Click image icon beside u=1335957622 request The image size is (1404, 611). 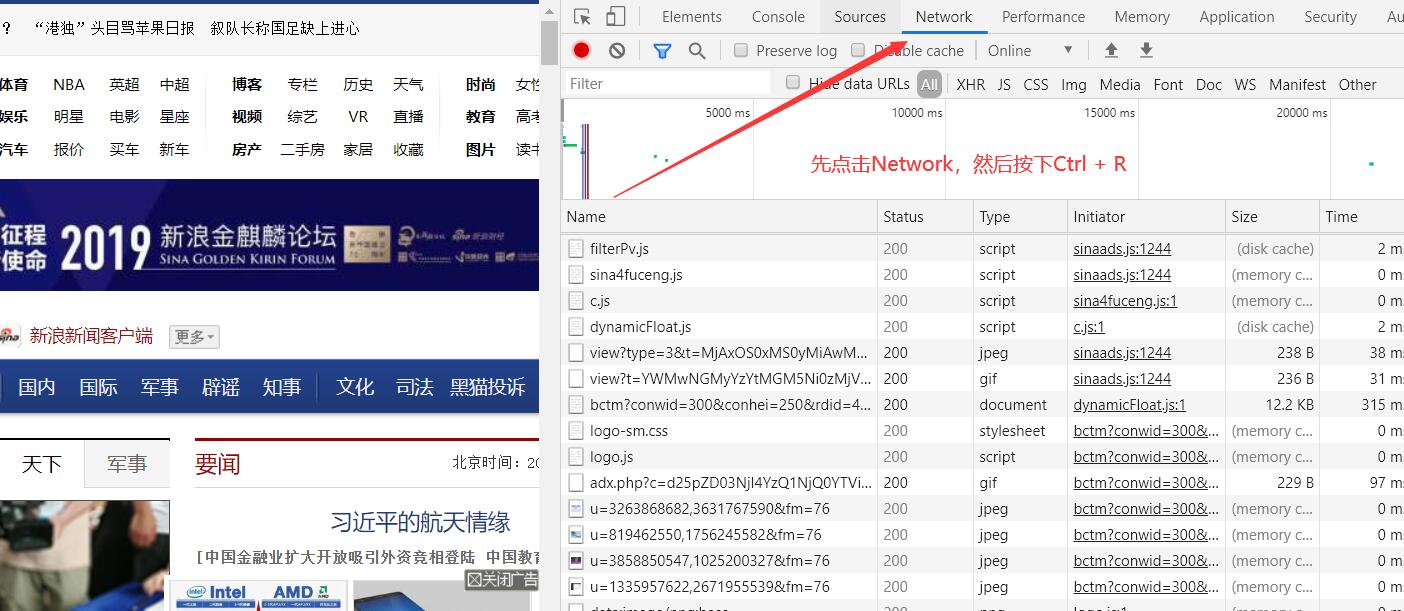[x=575, y=586]
